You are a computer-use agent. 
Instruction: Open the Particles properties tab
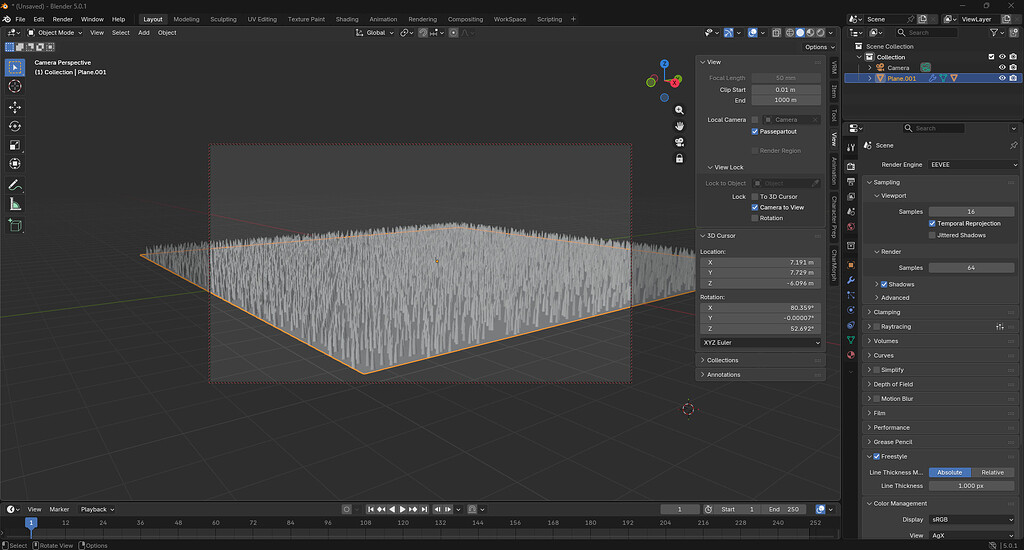851,295
